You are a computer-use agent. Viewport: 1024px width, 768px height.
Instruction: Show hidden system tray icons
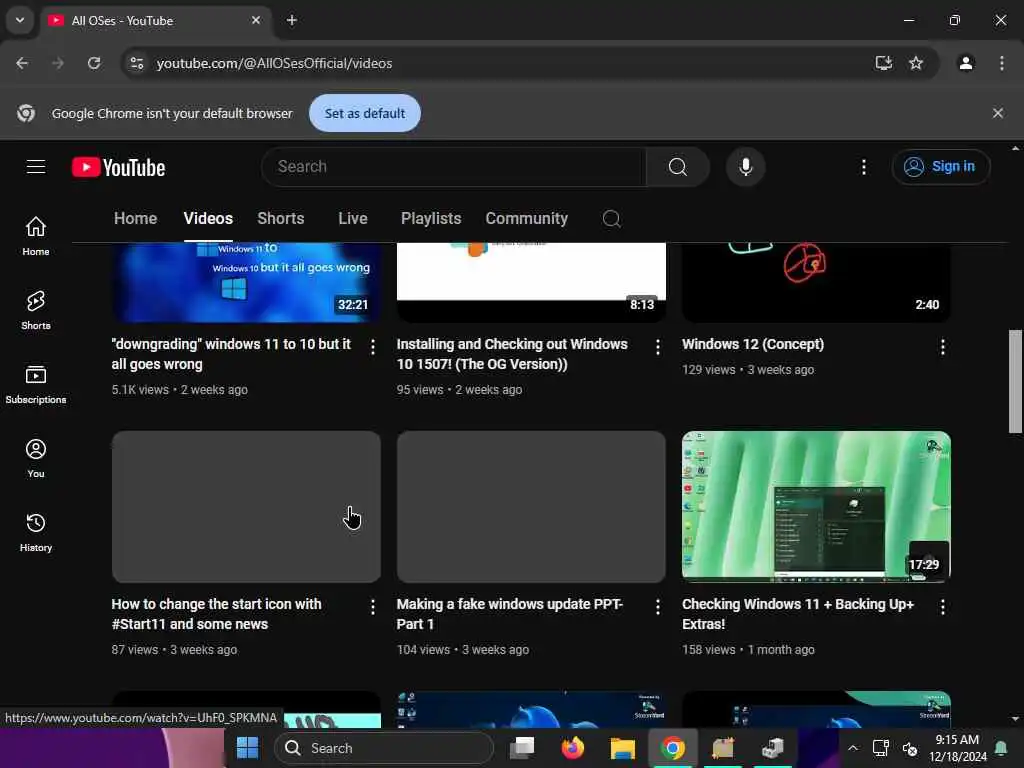pos(853,748)
